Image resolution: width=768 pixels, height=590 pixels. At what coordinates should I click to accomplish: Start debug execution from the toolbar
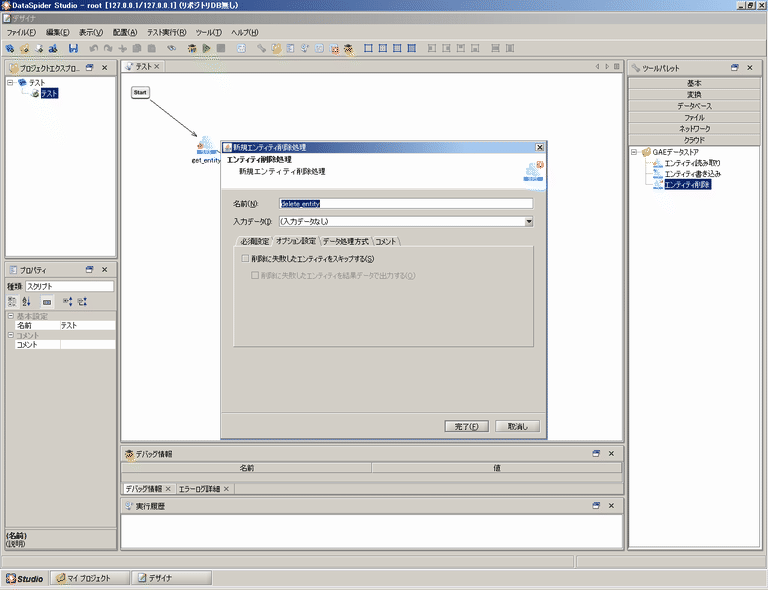coord(192,48)
